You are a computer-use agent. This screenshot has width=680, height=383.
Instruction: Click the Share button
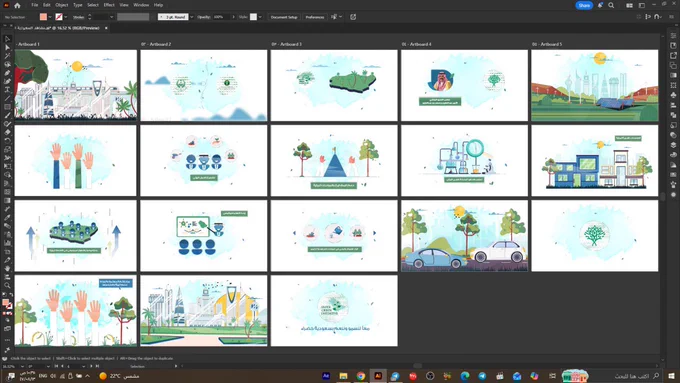coord(584,5)
